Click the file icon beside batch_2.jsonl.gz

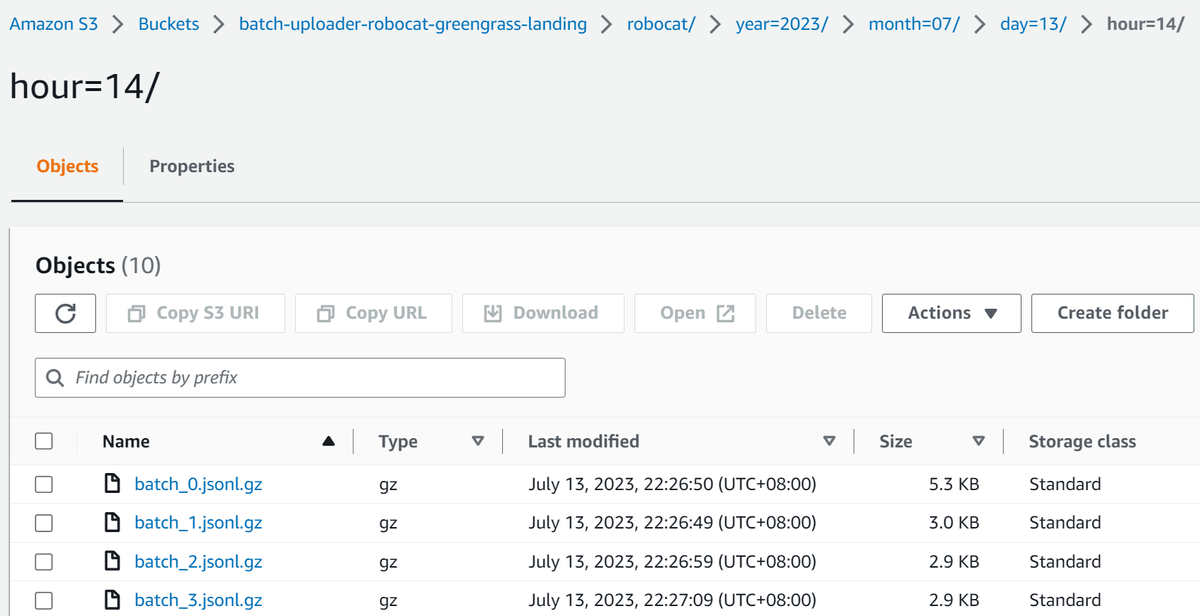point(113,562)
